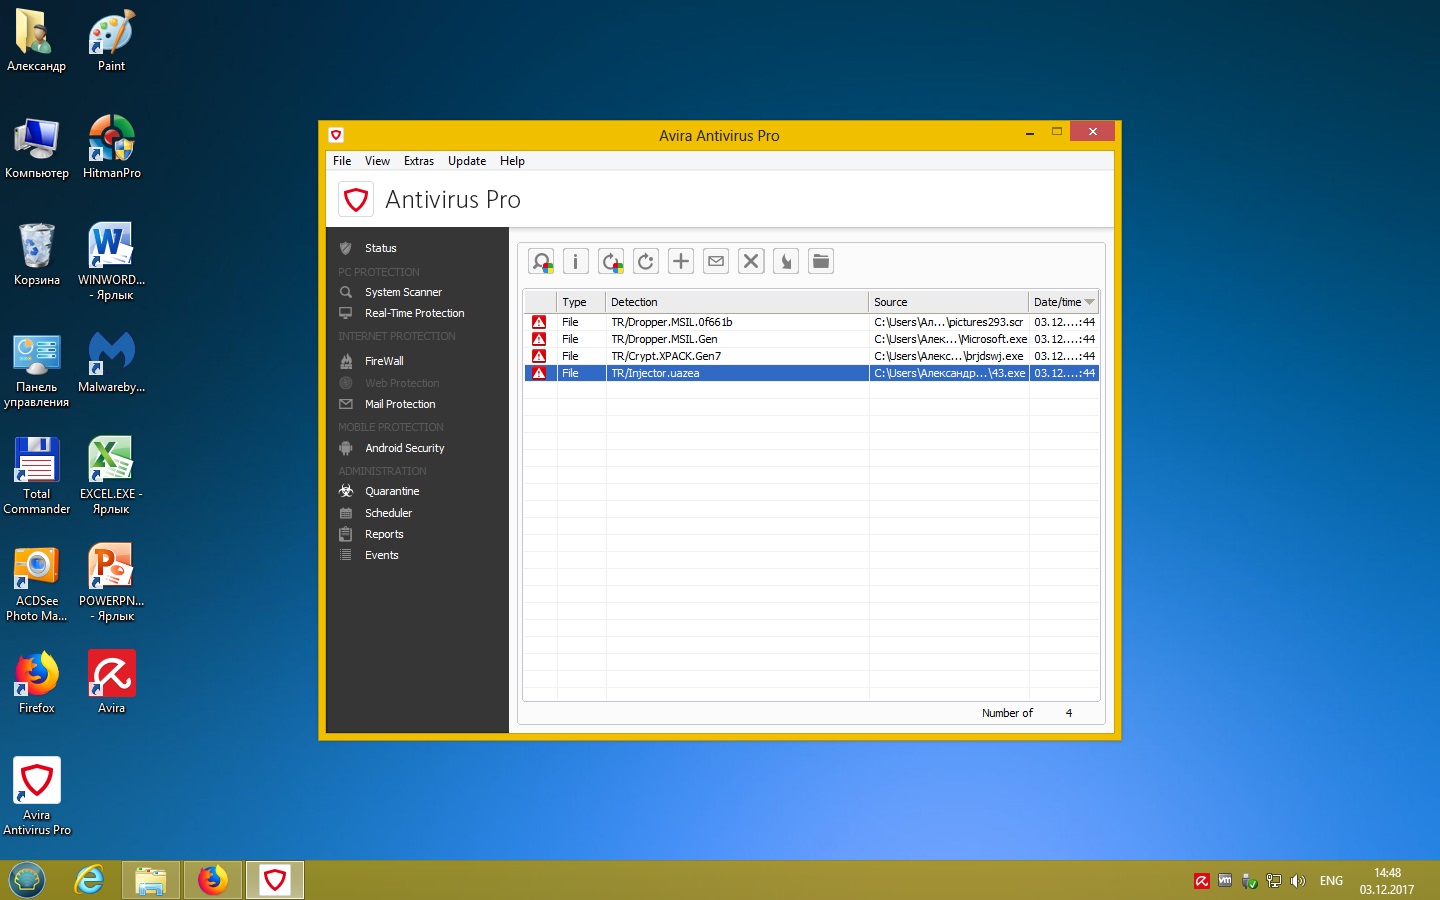
Task: Select the TR/Dropper.MSIL.0f661b quarantine entry
Action: pos(672,322)
